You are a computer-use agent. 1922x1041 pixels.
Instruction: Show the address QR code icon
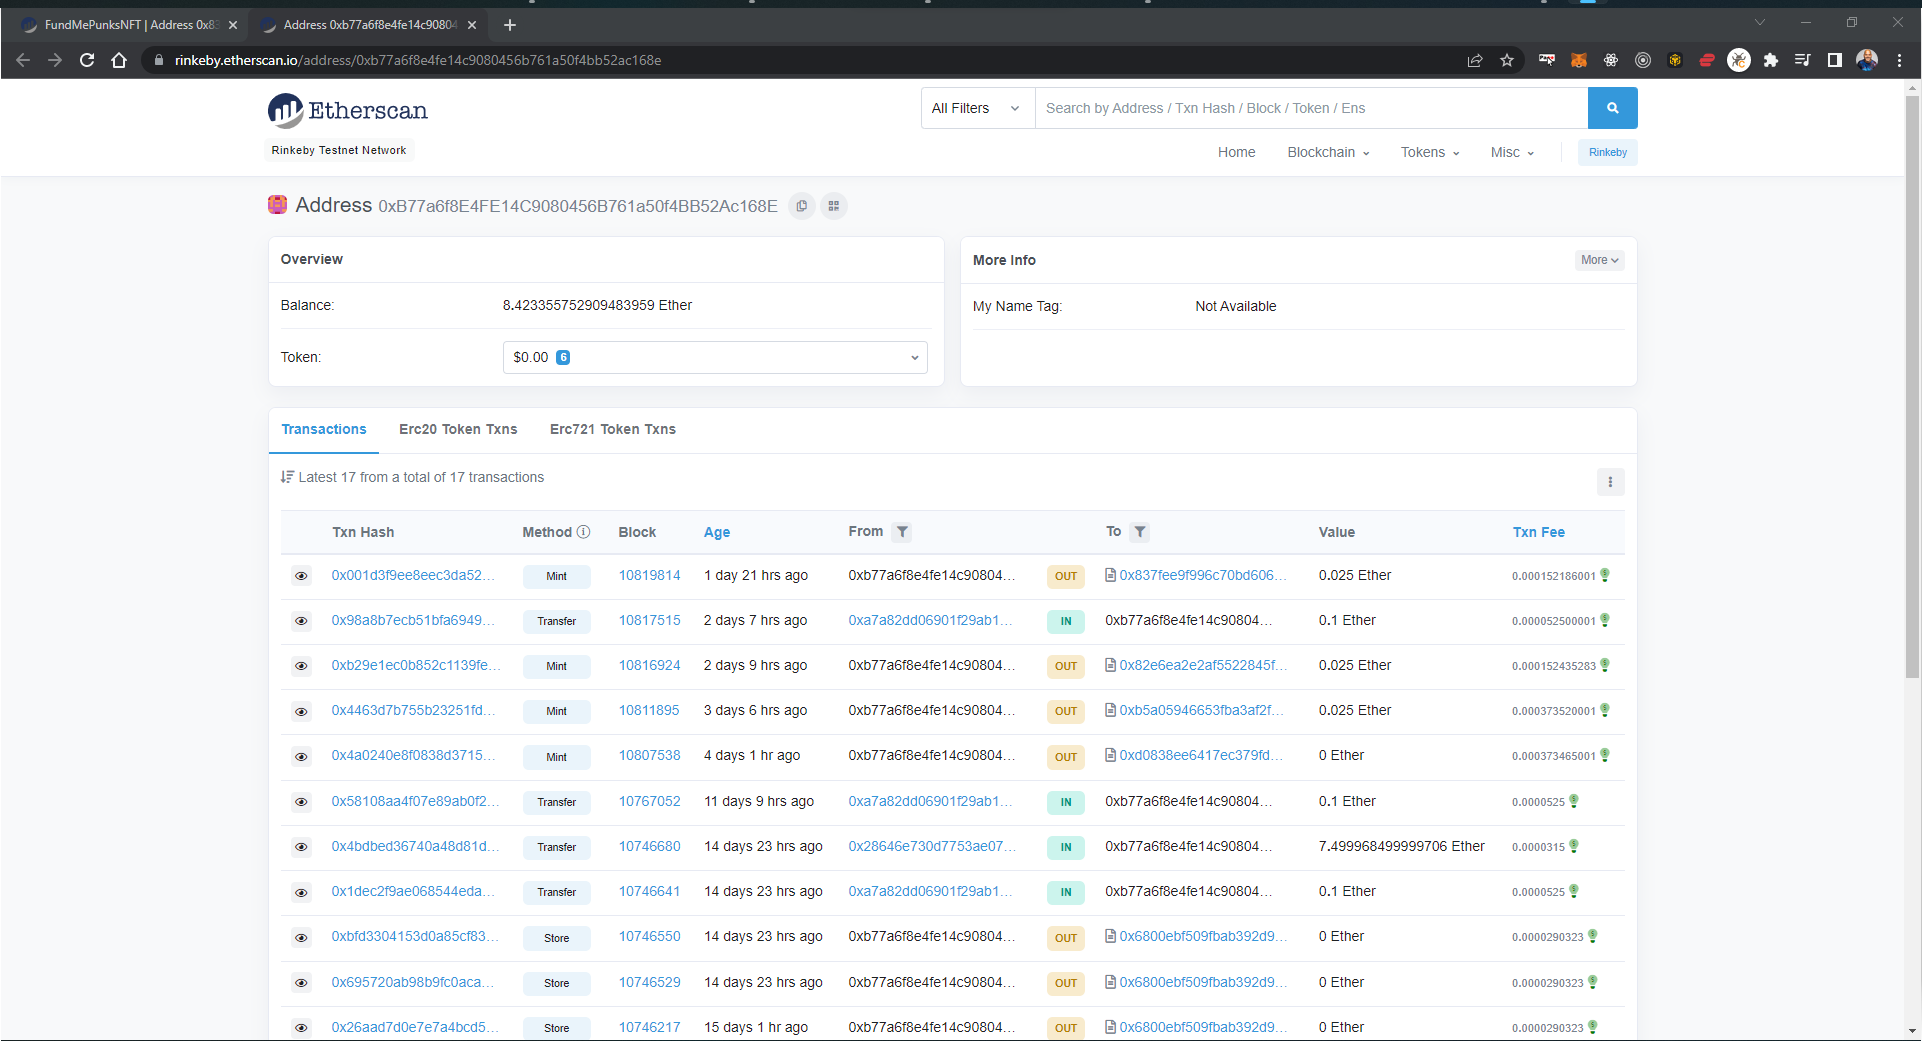click(834, 206)
